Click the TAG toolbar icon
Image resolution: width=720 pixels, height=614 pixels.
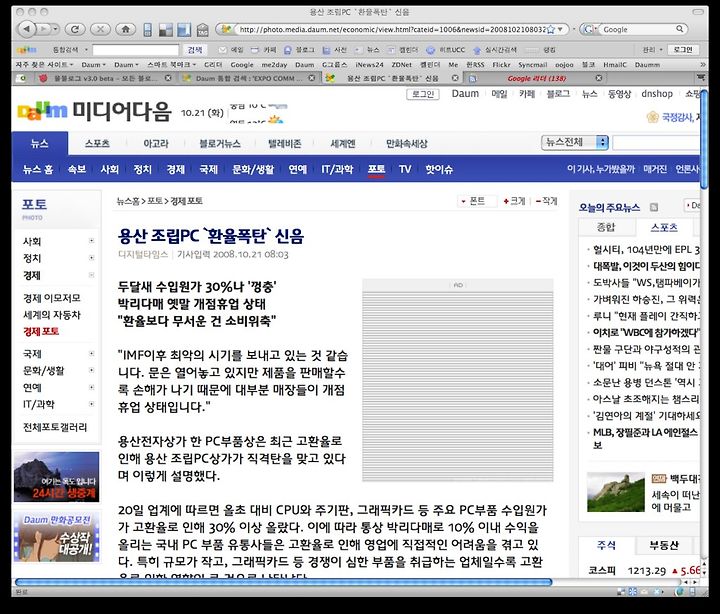coord(202,30)
